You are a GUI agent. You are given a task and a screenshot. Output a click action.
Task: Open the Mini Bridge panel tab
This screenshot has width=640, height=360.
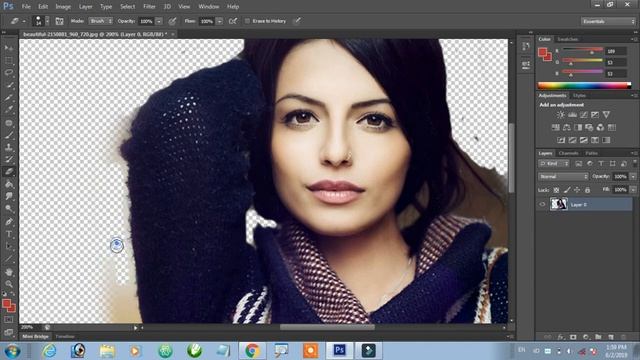click(x=36, y=337)
